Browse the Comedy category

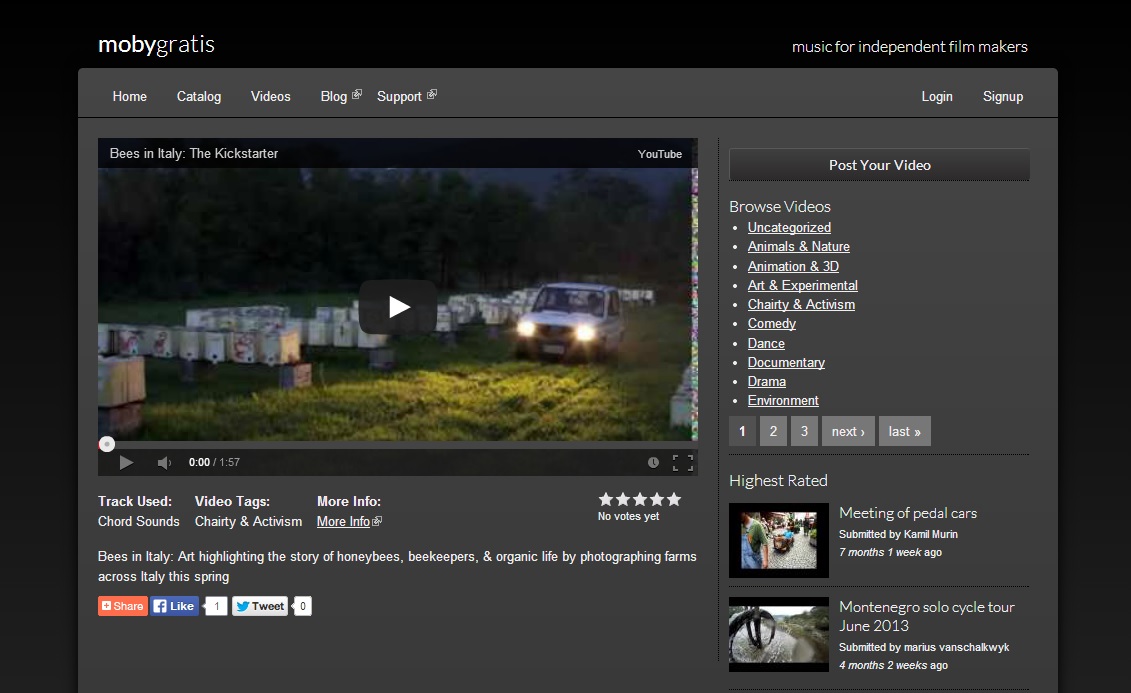coord(772,324)
